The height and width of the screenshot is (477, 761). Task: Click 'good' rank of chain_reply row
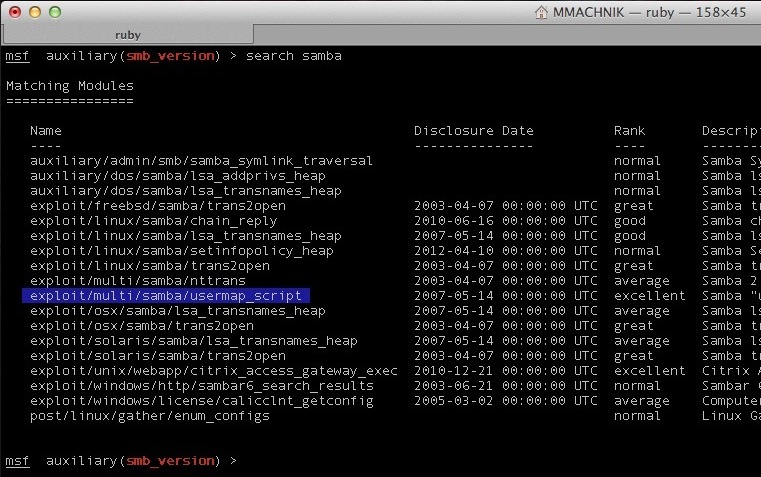(629, 221)
